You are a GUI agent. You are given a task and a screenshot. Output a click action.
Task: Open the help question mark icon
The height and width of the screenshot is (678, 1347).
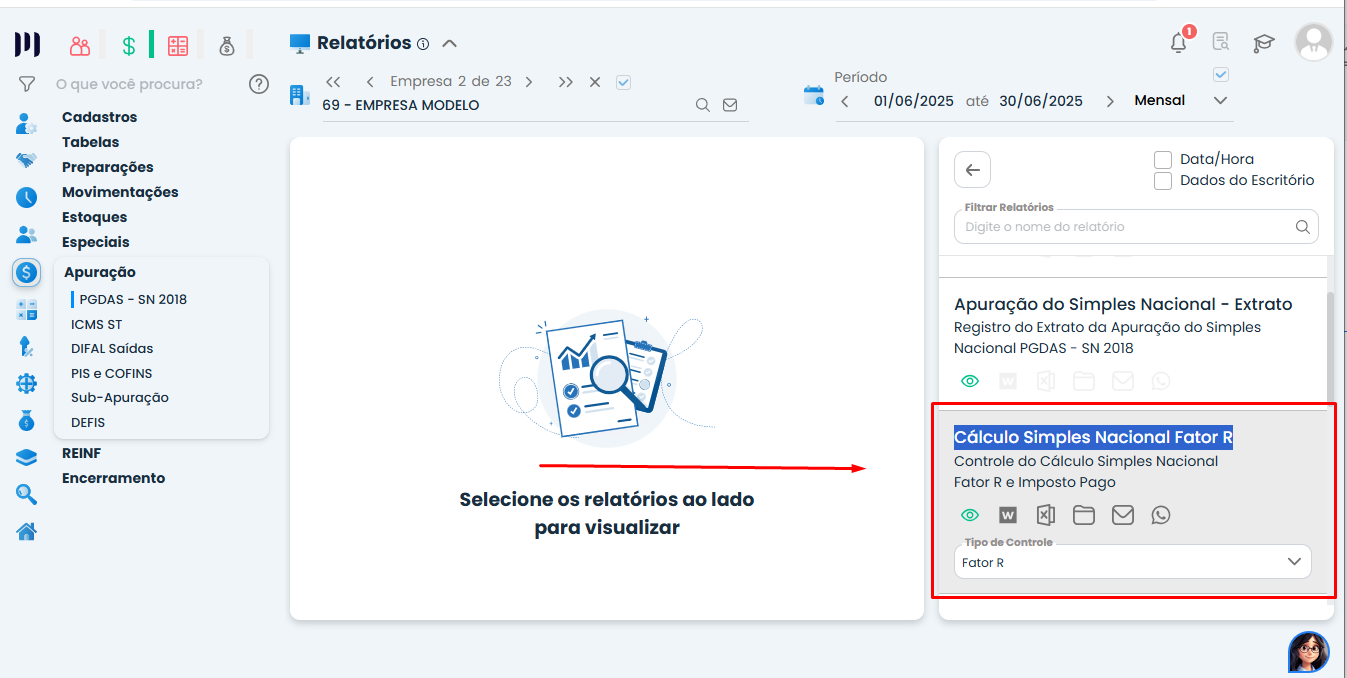259,84
